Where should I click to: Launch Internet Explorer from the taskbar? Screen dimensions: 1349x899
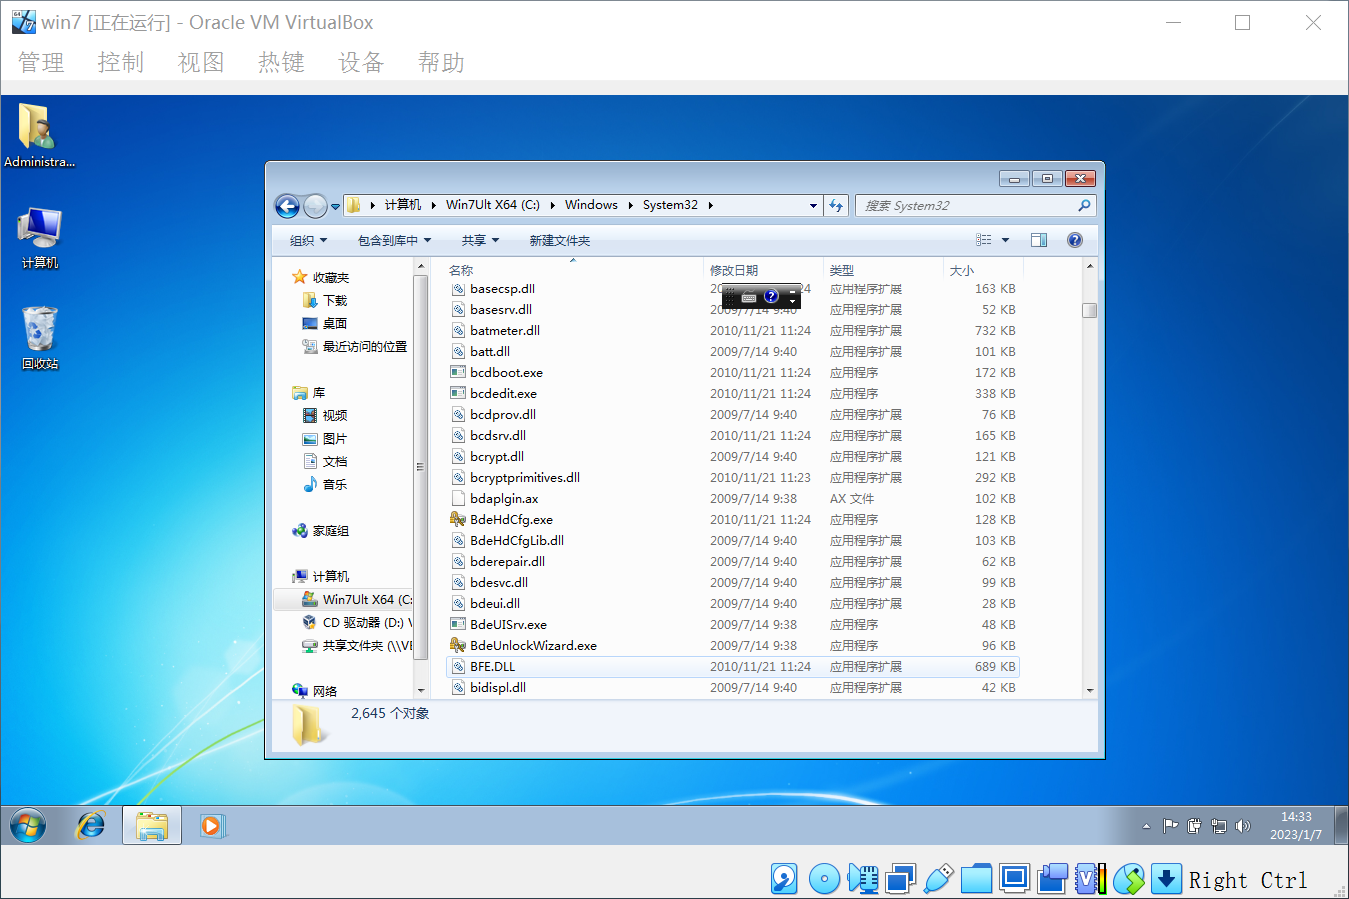91,826
